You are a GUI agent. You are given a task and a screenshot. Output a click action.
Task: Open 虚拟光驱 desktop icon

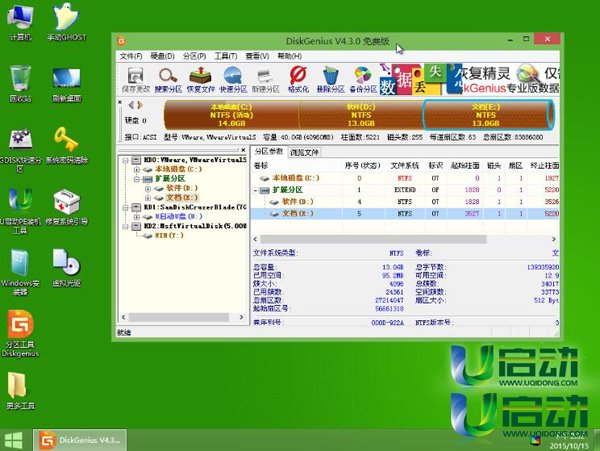point(67,268)
